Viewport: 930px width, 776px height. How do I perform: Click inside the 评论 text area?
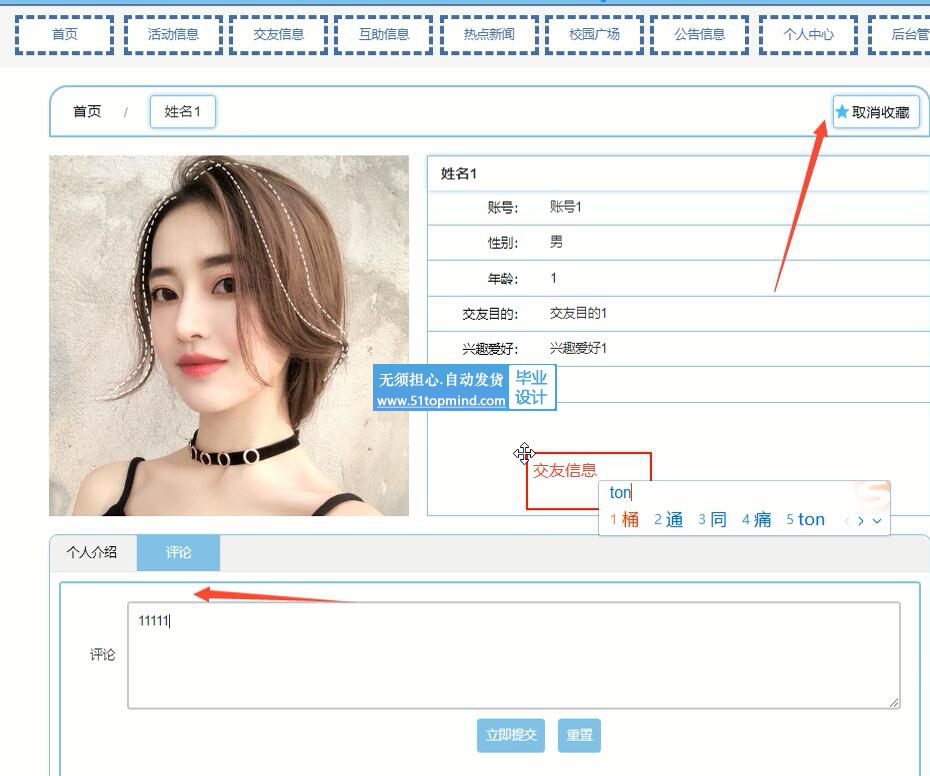[513, 655]
